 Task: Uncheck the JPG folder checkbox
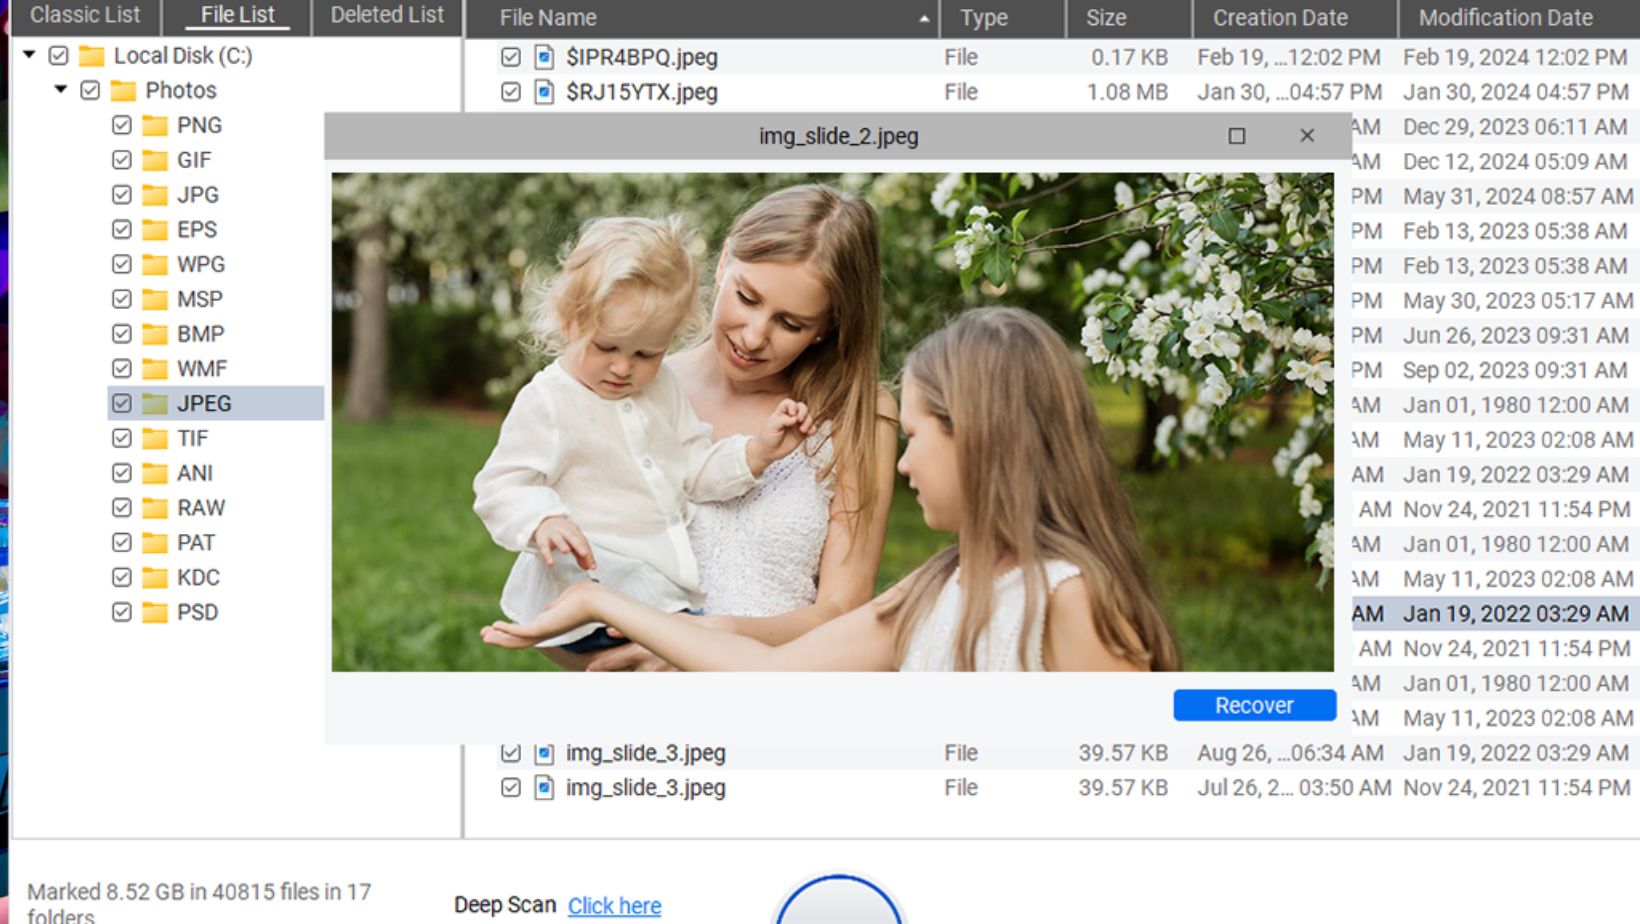click(122, 195)
